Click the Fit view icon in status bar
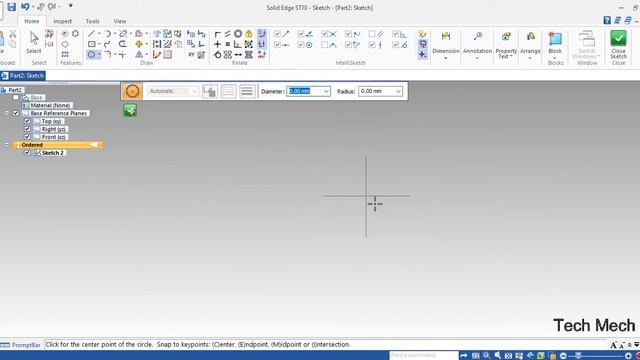 tap(508, 356)
